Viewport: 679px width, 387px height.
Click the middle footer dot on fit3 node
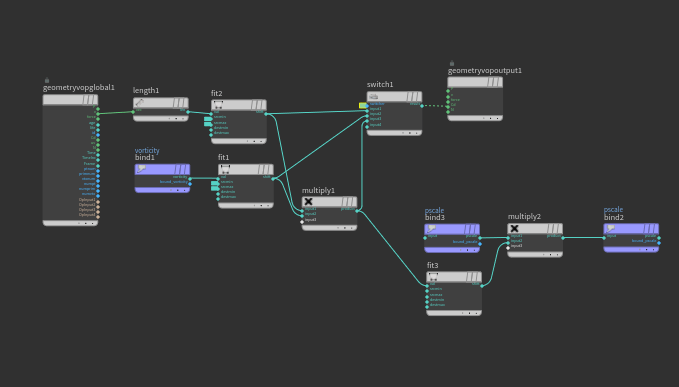[x=469, y=313]
